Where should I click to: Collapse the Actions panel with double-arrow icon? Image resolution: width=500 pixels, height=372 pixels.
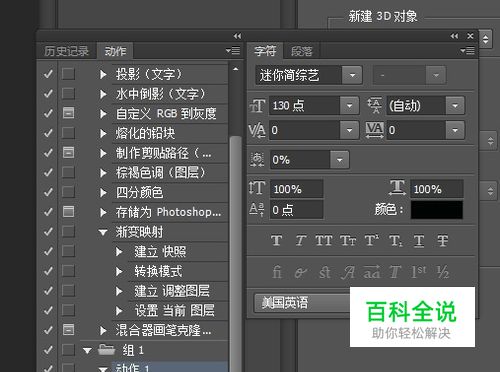tap(237, 36)
